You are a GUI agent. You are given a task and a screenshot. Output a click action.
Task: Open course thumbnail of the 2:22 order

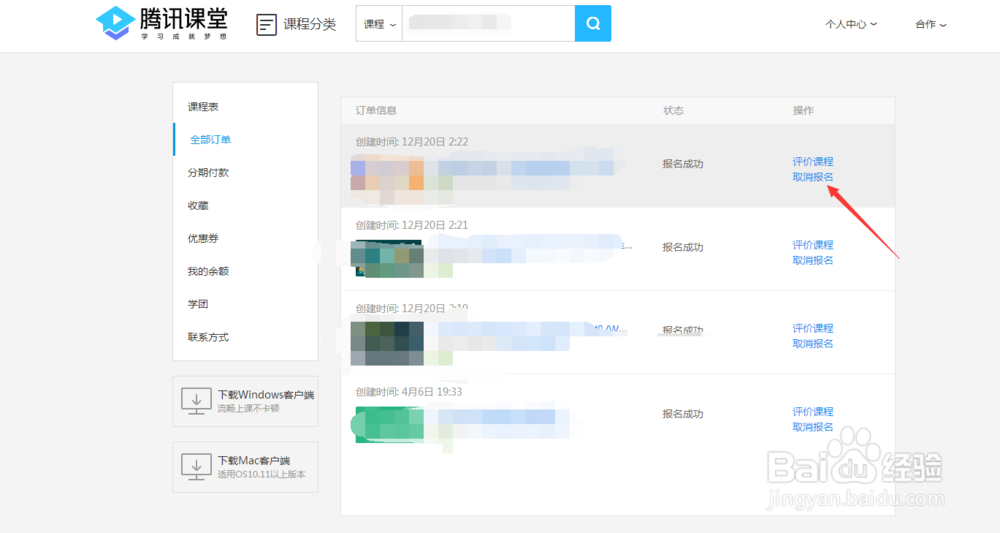click(387, 175)
